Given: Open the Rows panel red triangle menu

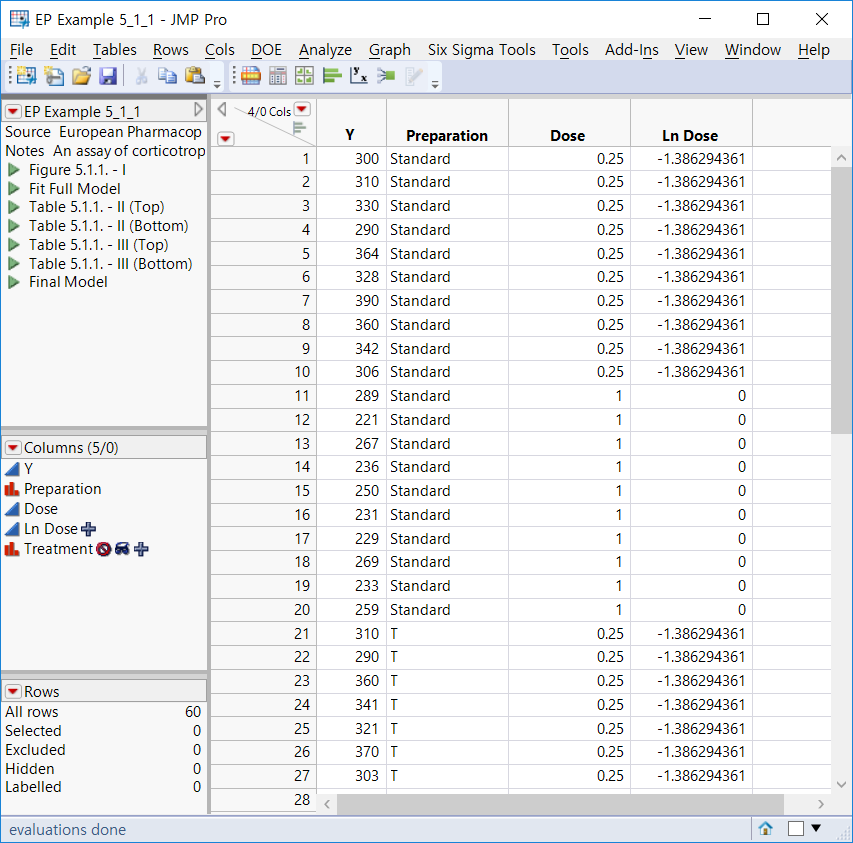Looking at the screenshot, I should point(13,692).
